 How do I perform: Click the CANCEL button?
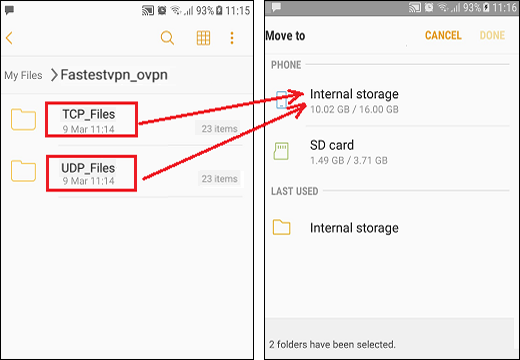(x=443, y=35)
